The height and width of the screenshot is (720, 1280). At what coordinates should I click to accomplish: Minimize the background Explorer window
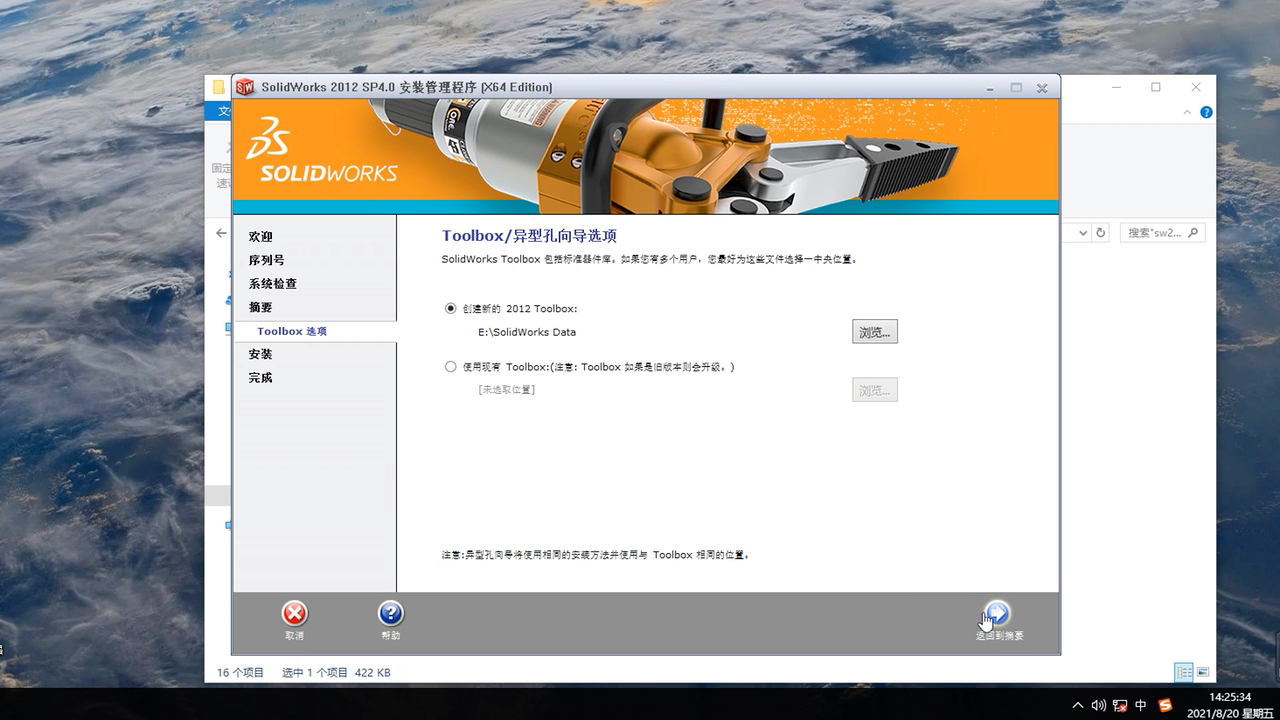(1117, 87)
